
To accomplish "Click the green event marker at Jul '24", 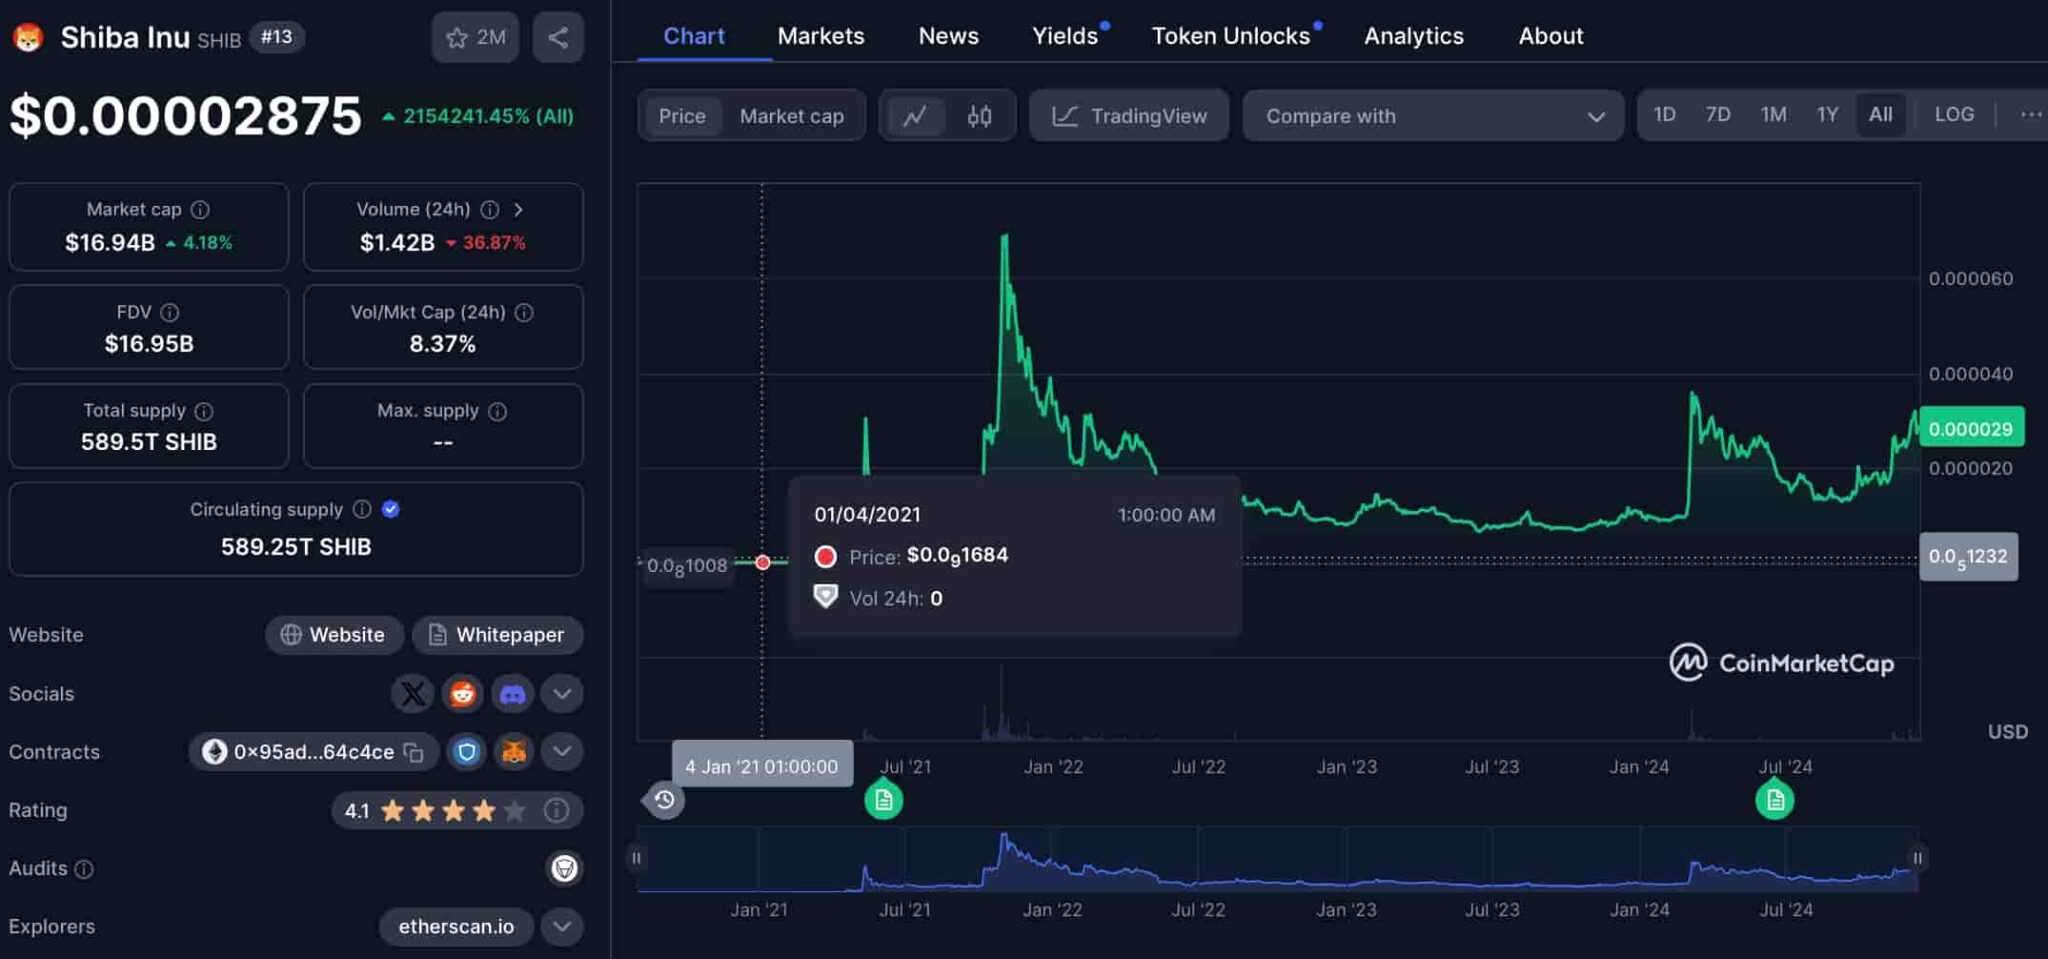I will (x=1774, y=798).
